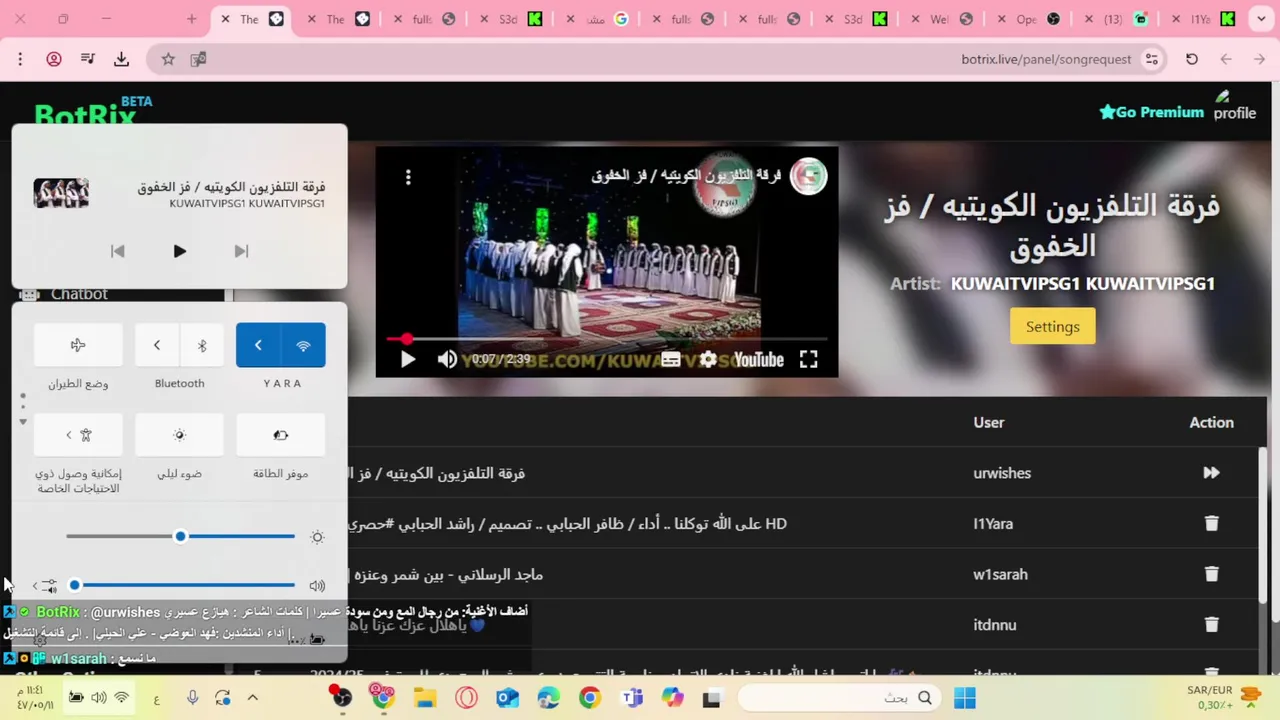The height and width of the screenshot is (720, 1280).
Task: Click the video progress bar scrubber
Action: [x=406, y=339]
